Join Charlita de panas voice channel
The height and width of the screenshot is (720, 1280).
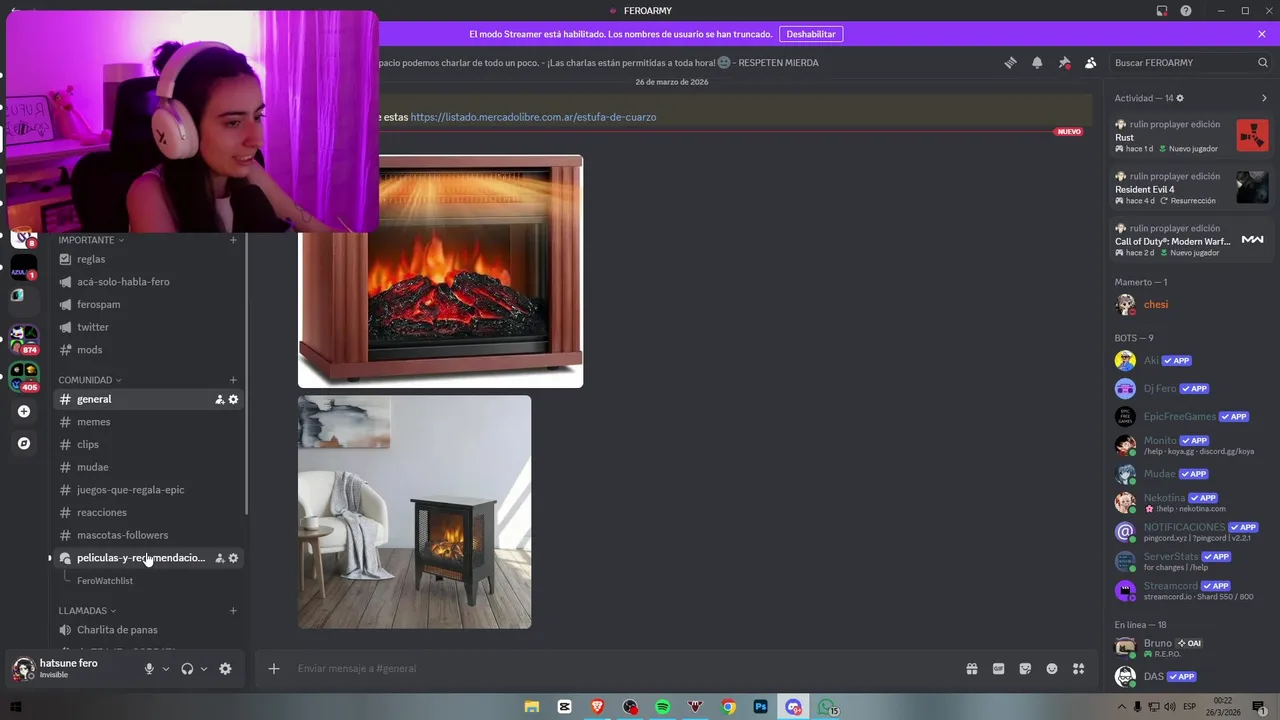(x=148, y=630)
